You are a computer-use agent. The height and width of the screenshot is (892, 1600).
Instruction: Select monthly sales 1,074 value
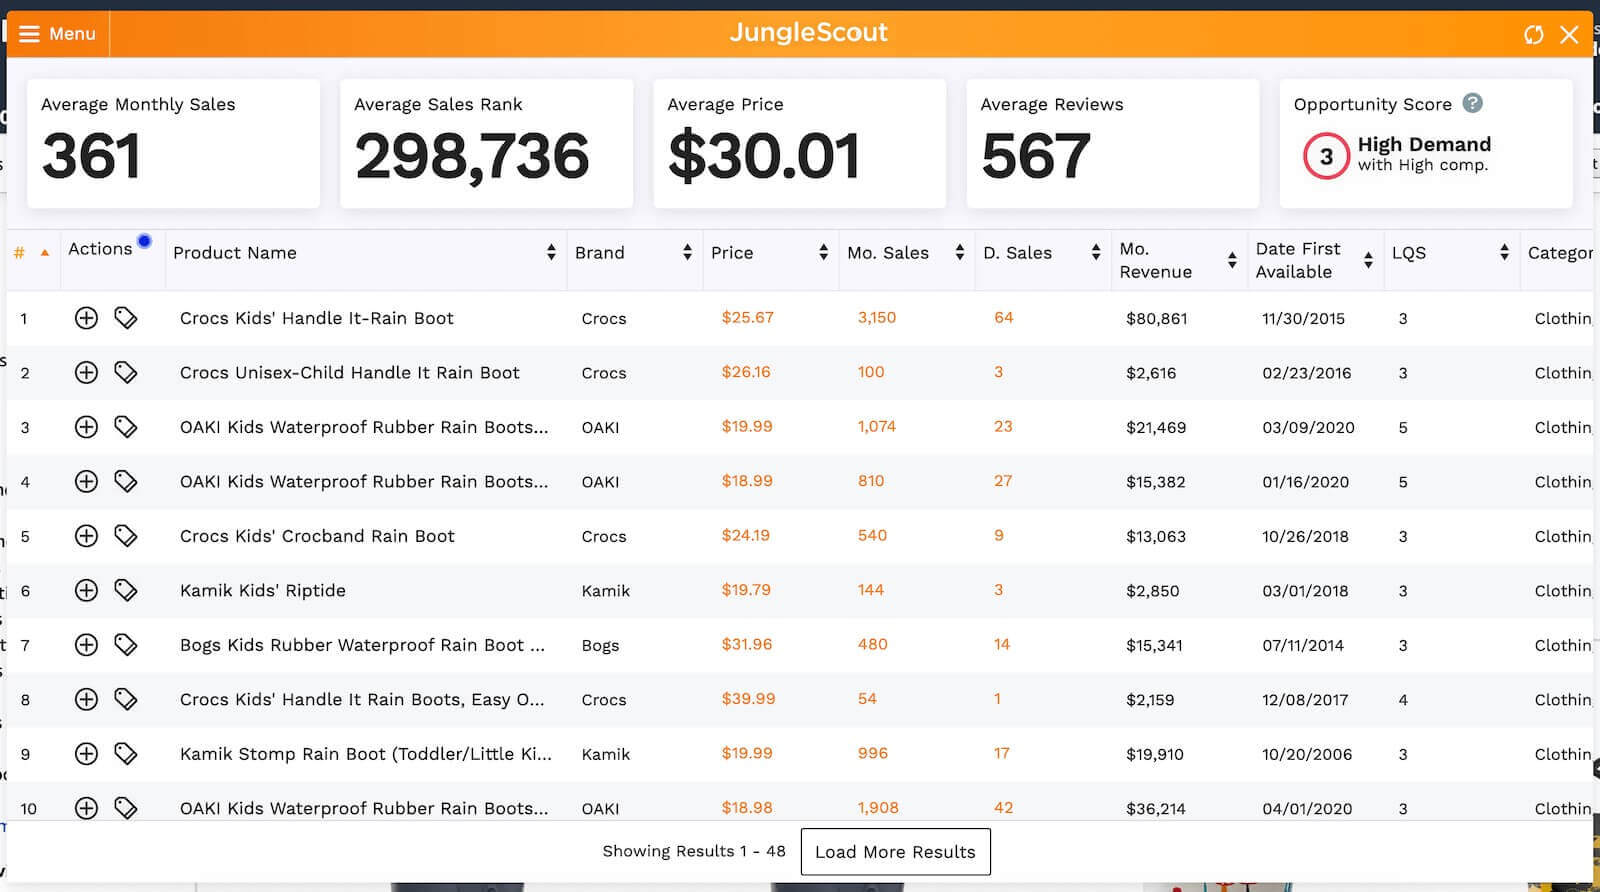(876, 427)
